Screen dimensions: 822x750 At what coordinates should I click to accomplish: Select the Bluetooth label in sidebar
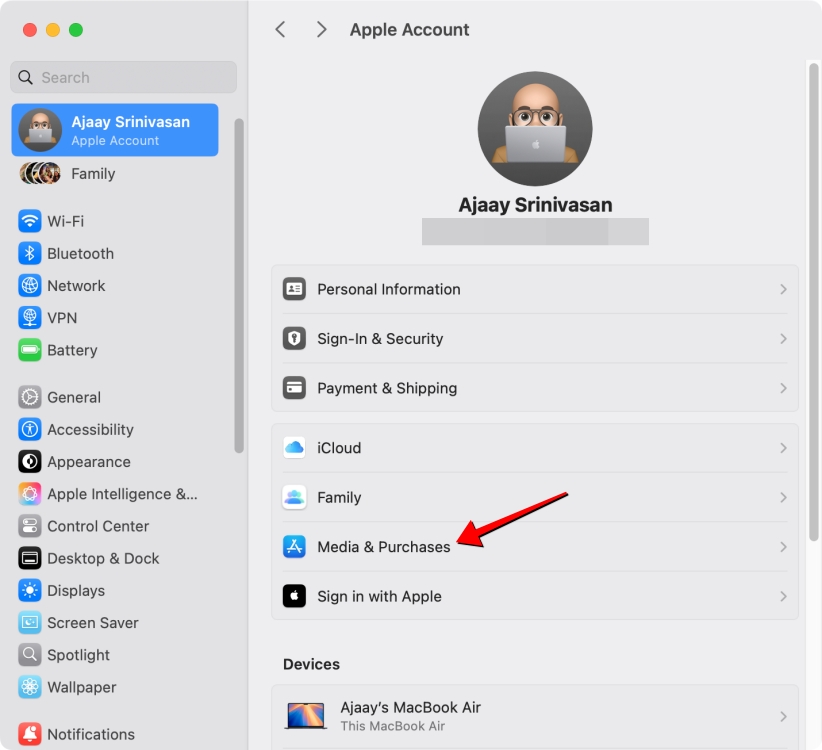point(80,254)
